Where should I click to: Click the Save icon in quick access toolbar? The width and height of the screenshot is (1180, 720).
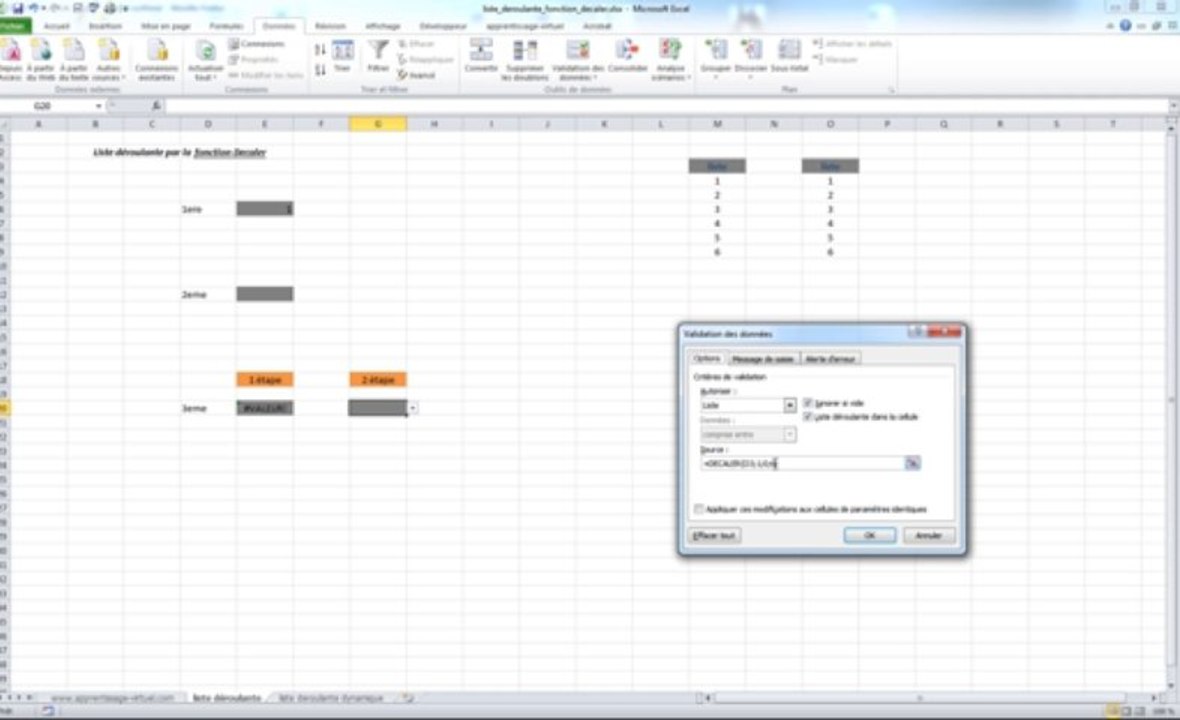pos(18,8)
